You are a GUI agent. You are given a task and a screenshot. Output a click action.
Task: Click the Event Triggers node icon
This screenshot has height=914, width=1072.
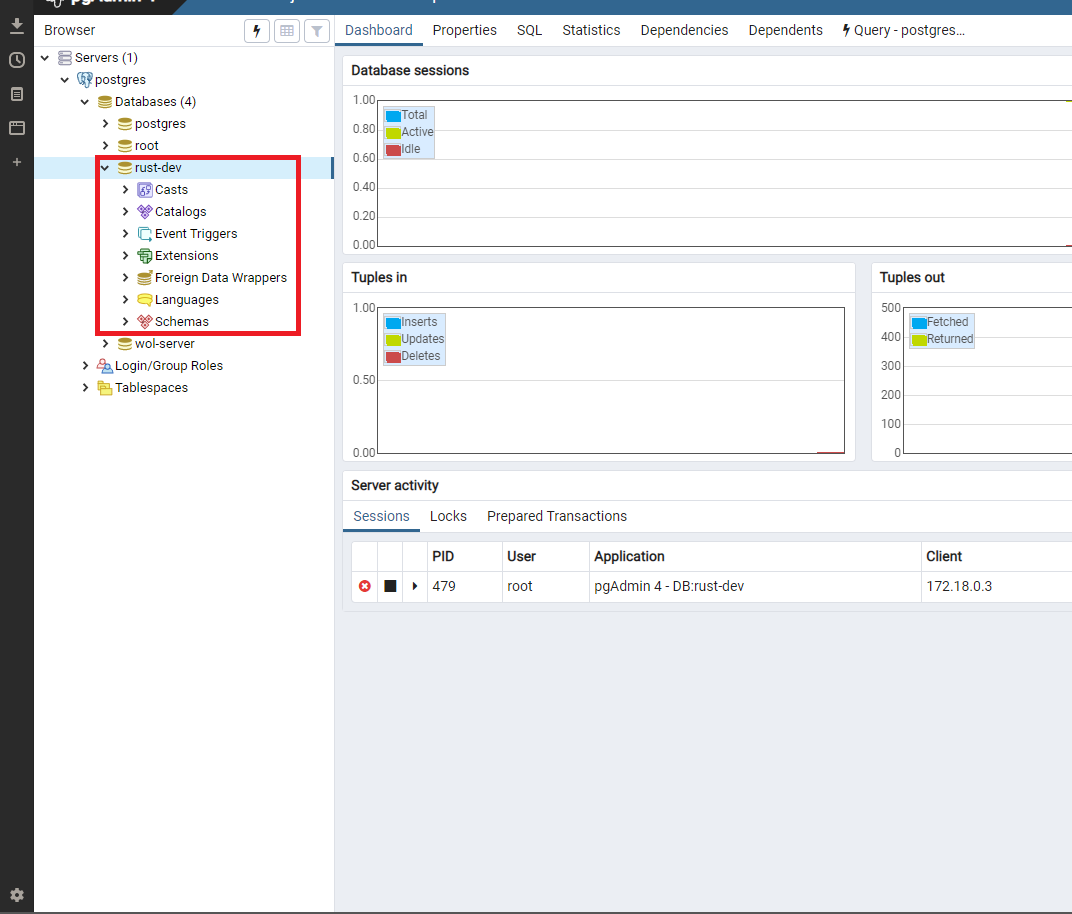pyautogui.click(x=145, y=234)
